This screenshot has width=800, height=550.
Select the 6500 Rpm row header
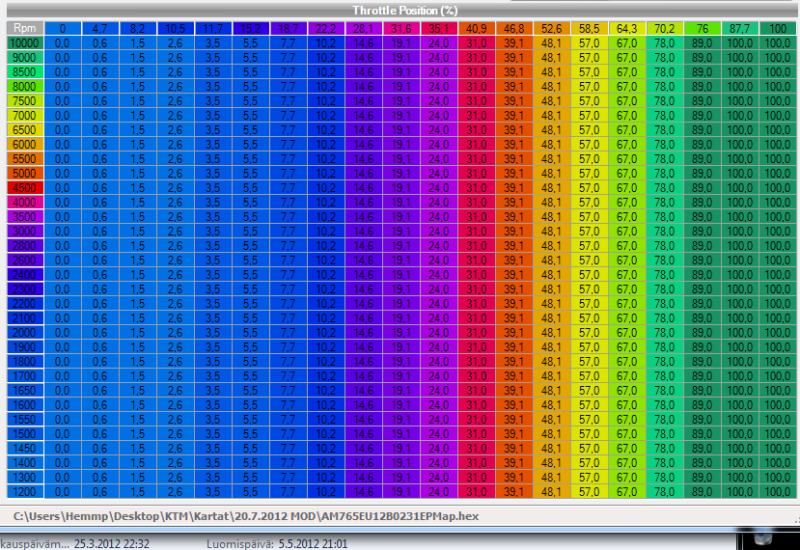pyautogui.click(x=24, y=129)
